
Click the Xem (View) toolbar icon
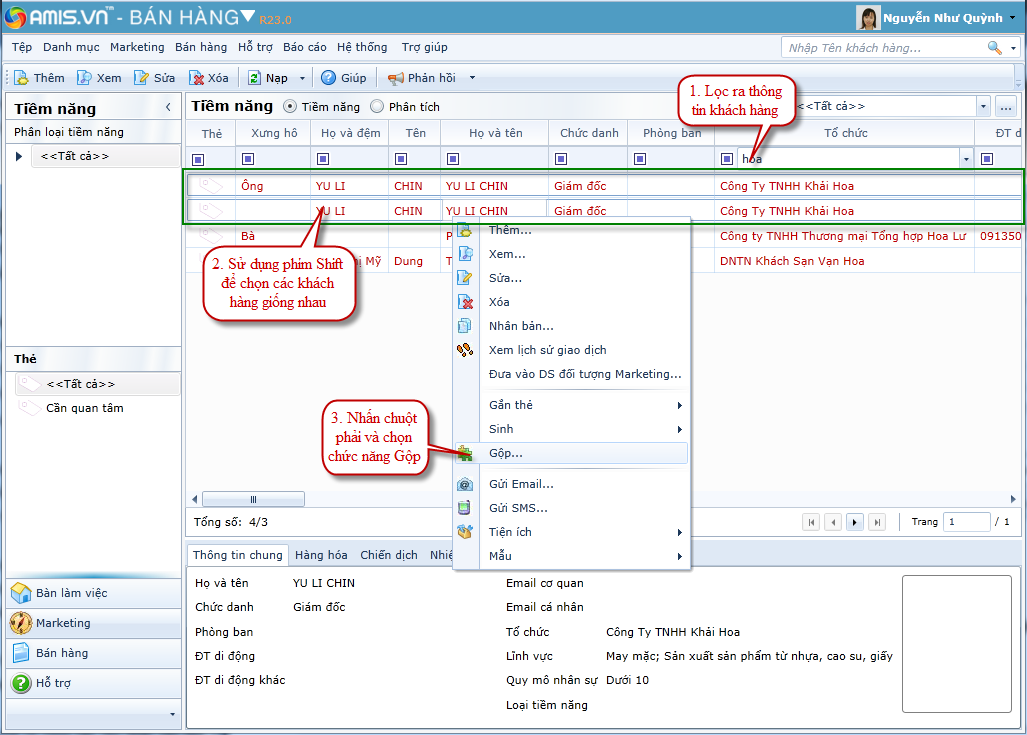click(84, 78)
